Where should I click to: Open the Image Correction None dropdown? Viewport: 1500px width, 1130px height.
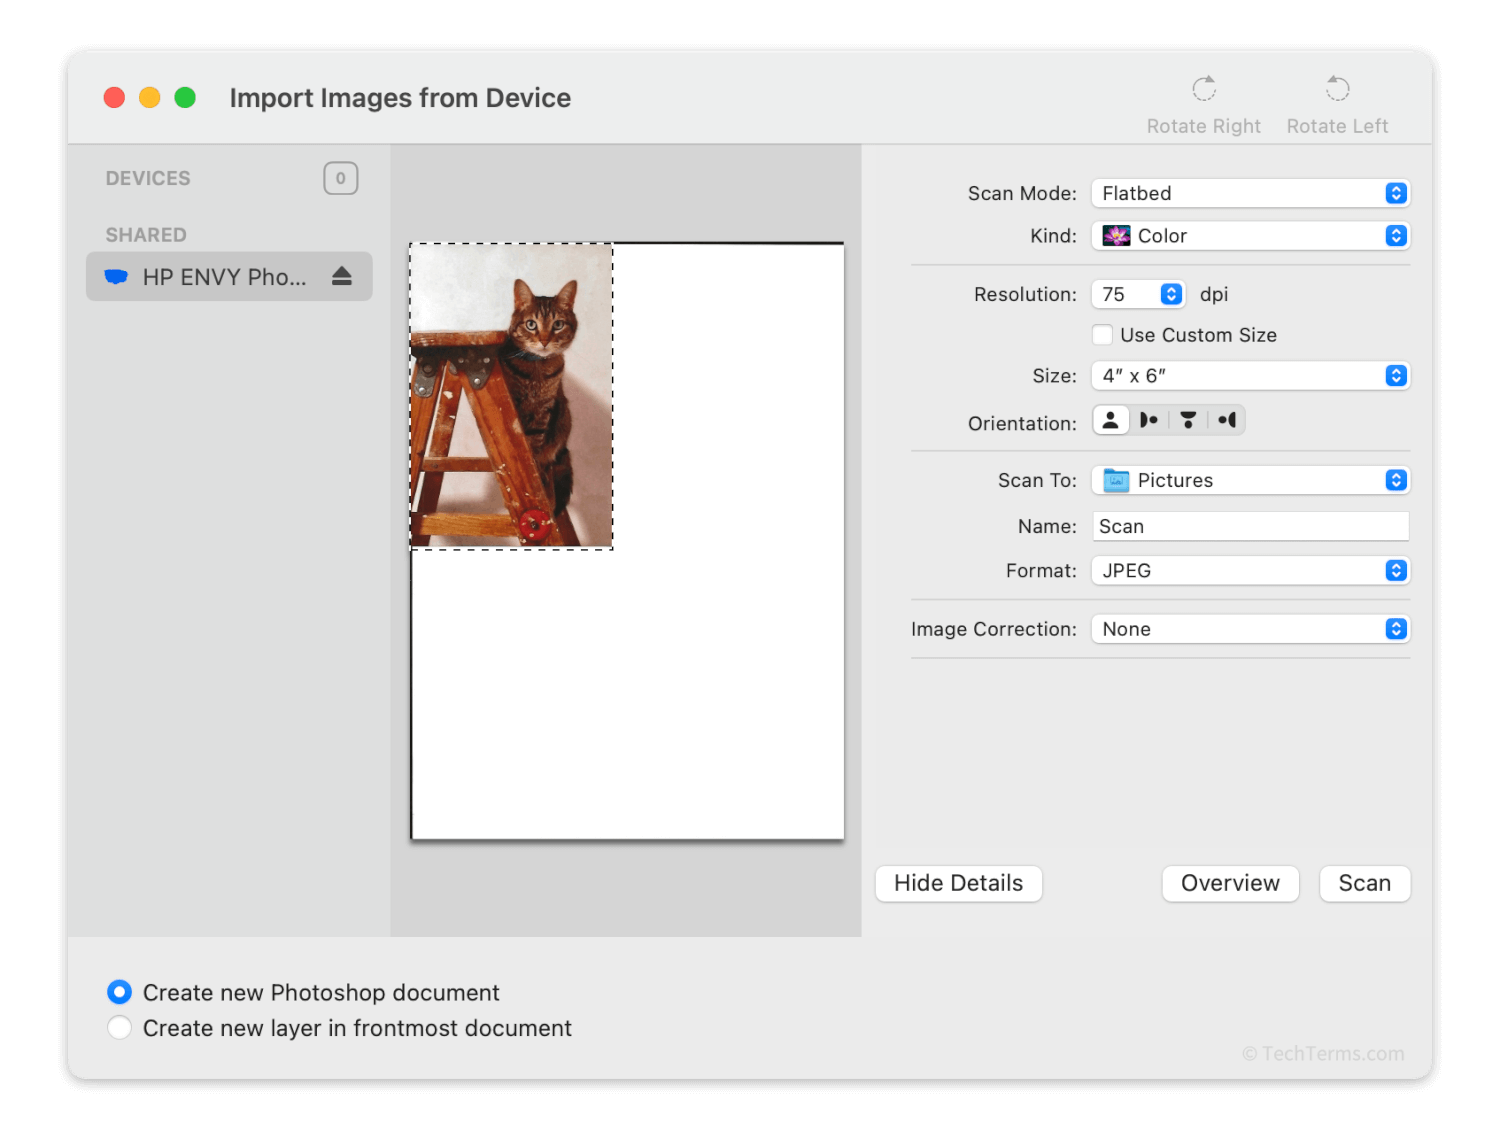tap(1251, 629)
